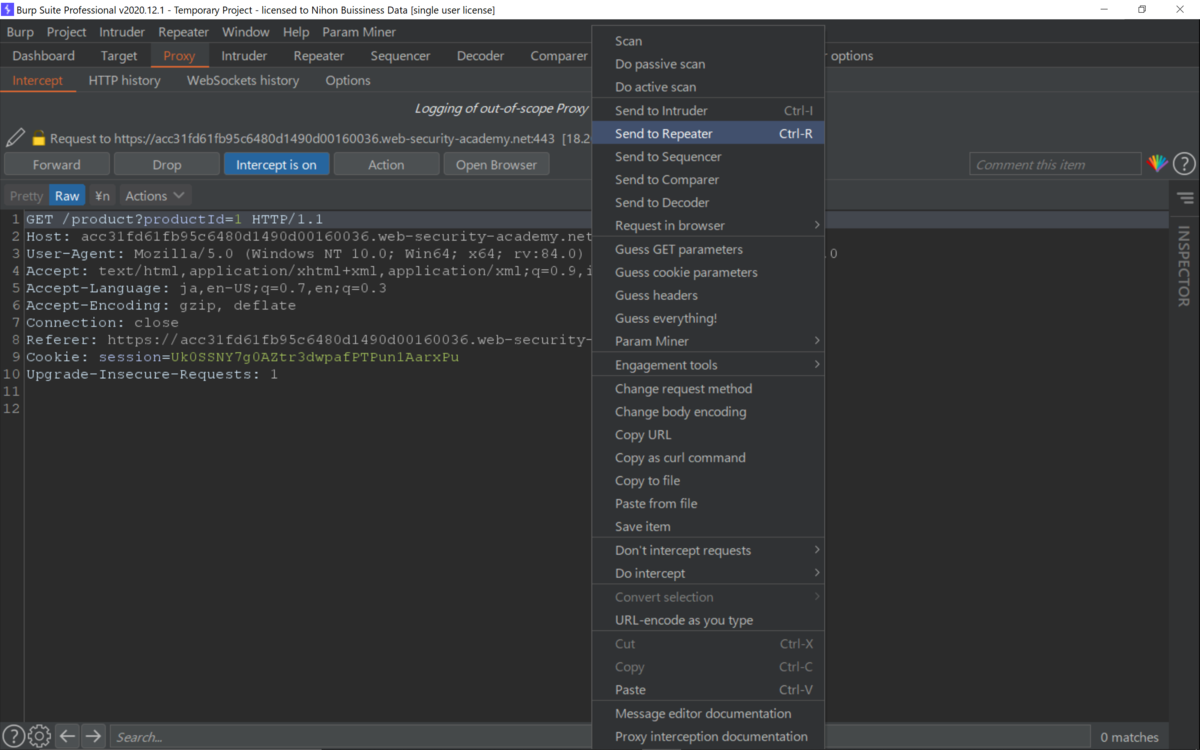Select Guess cookie parameters
The width and height of the screenshot is (1200, 750).
click(x=708, y=272)
